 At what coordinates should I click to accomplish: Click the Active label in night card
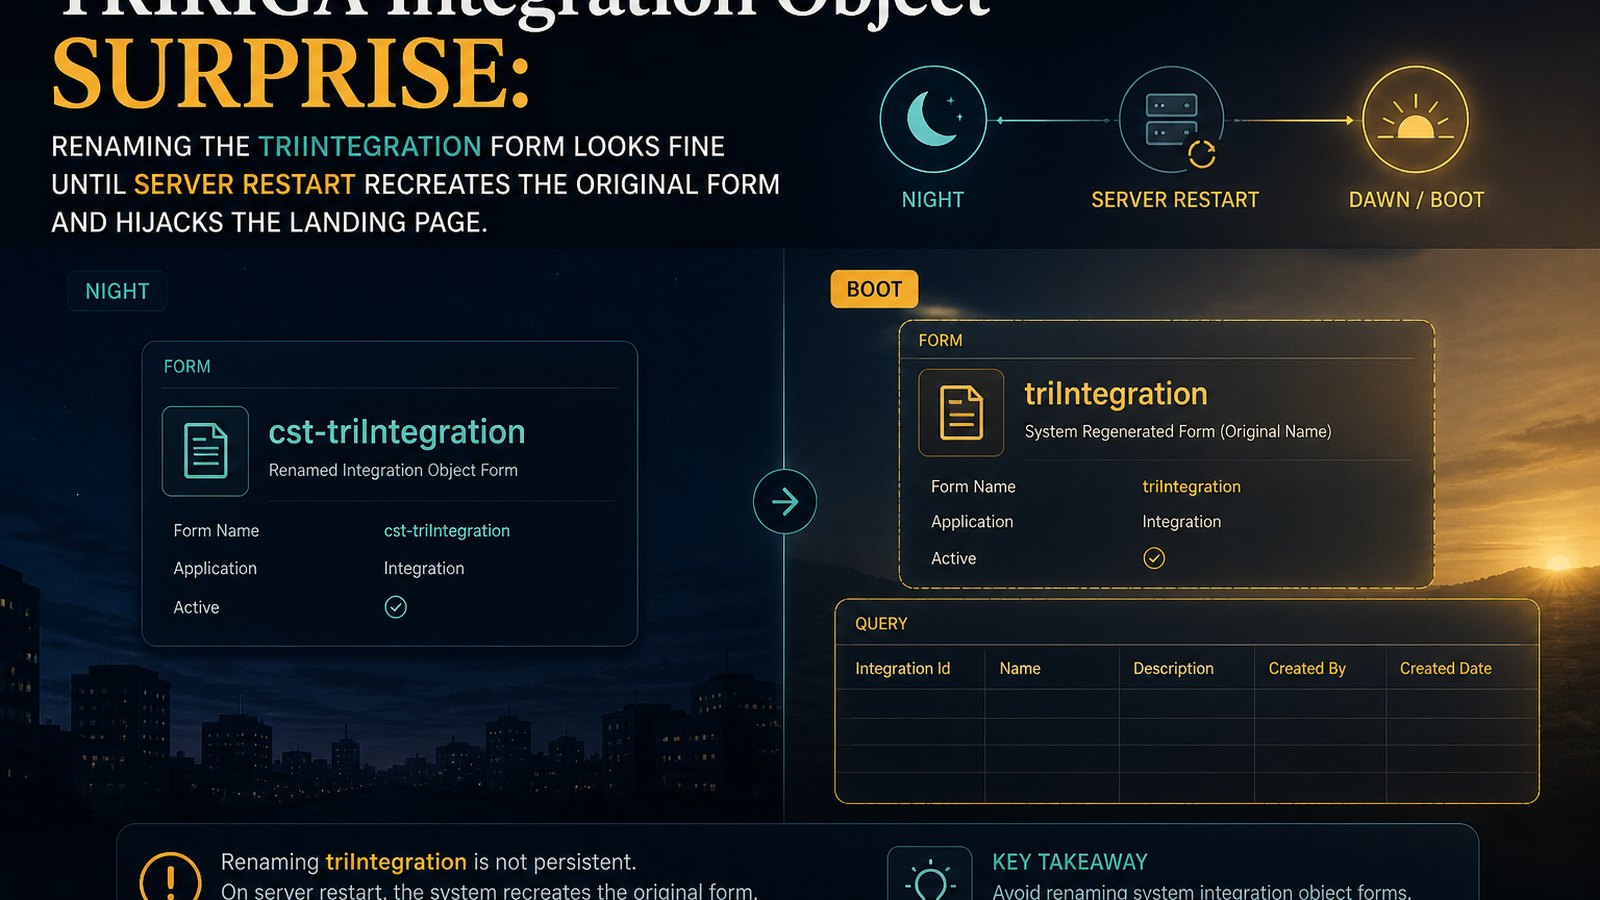[x=196, y=607]
